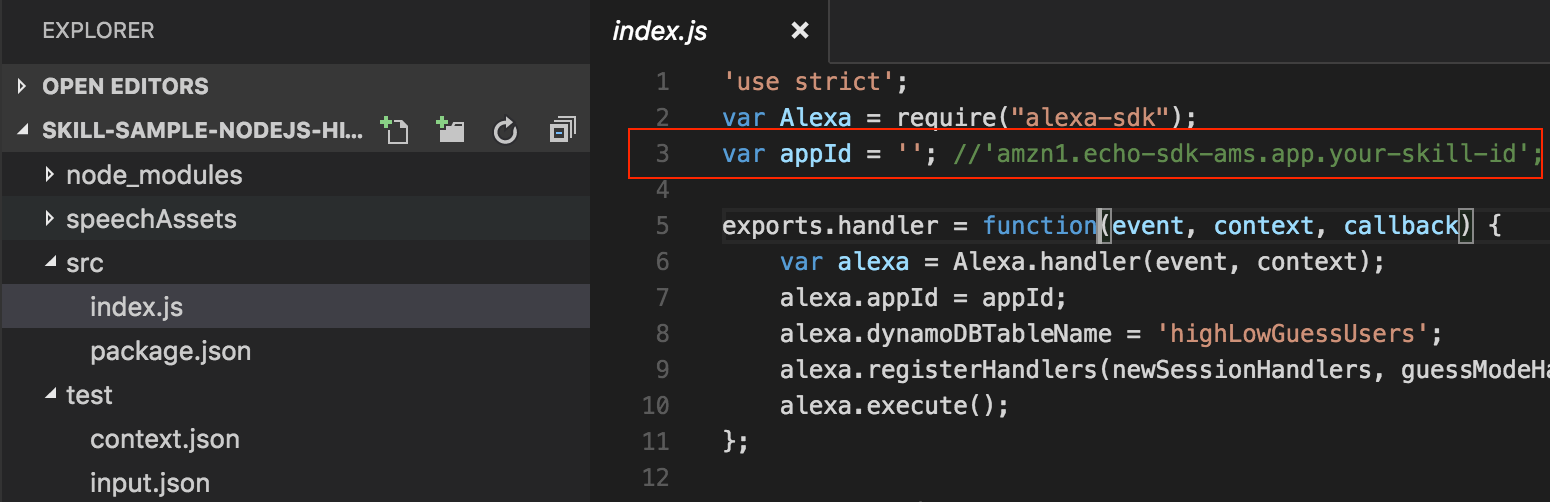
Task: Refresh the Explorer file tree
Action: [506, 130]
